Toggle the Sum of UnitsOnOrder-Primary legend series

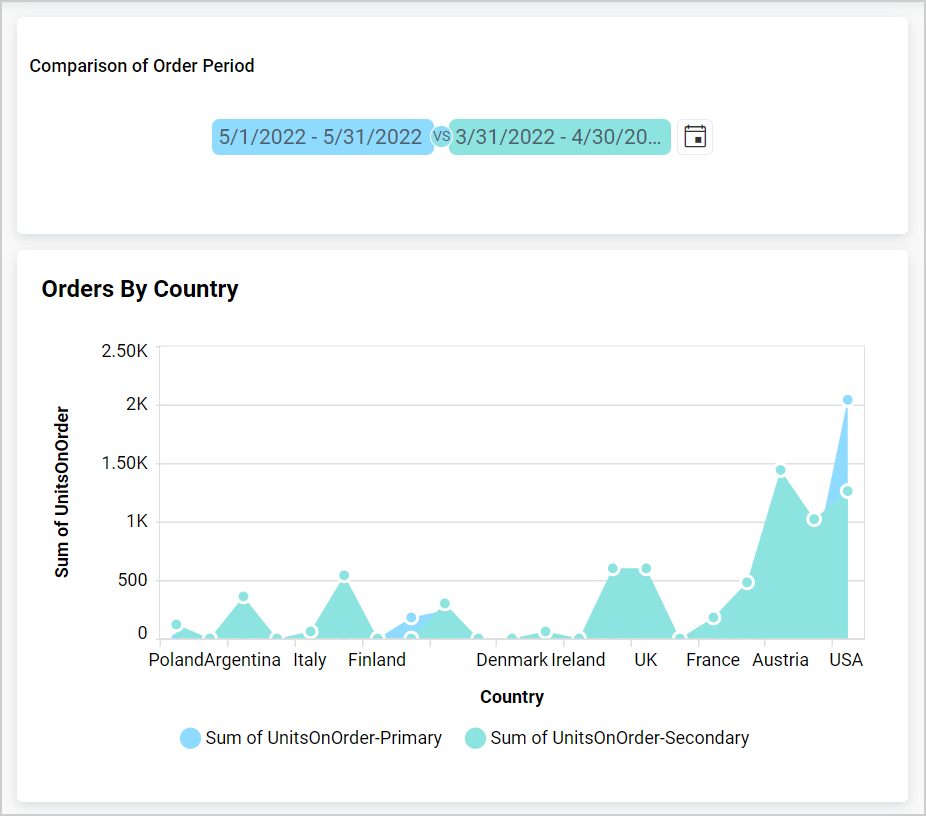pos(322,738)
